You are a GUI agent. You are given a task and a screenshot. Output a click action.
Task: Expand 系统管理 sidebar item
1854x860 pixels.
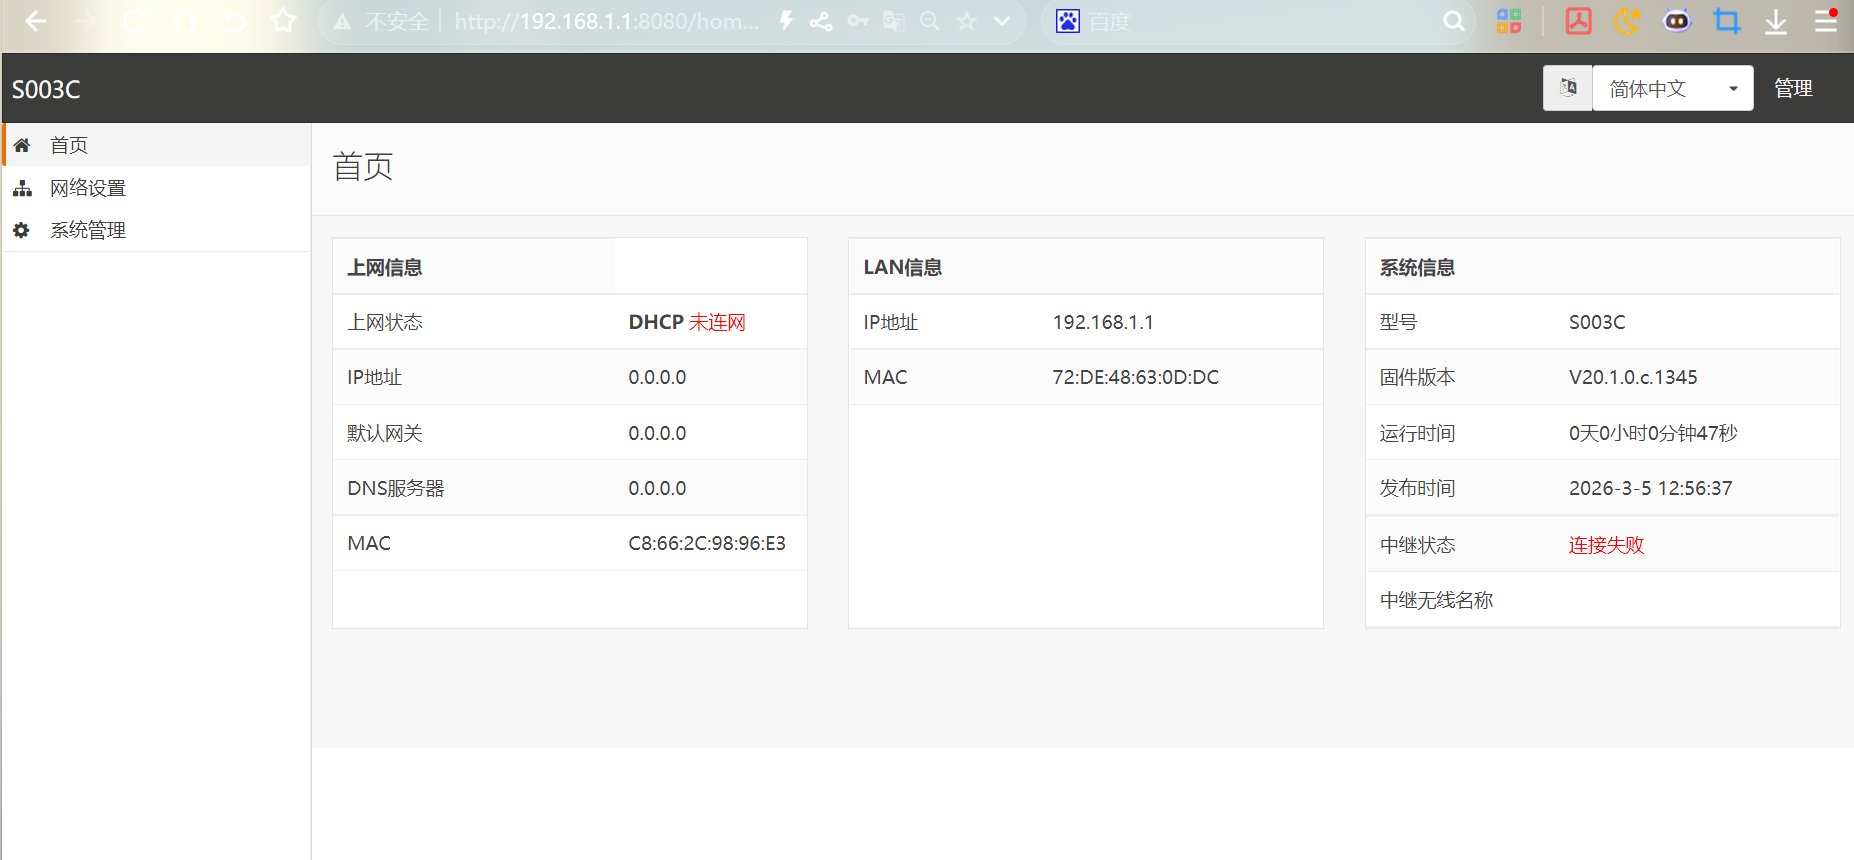pos(88,230)
